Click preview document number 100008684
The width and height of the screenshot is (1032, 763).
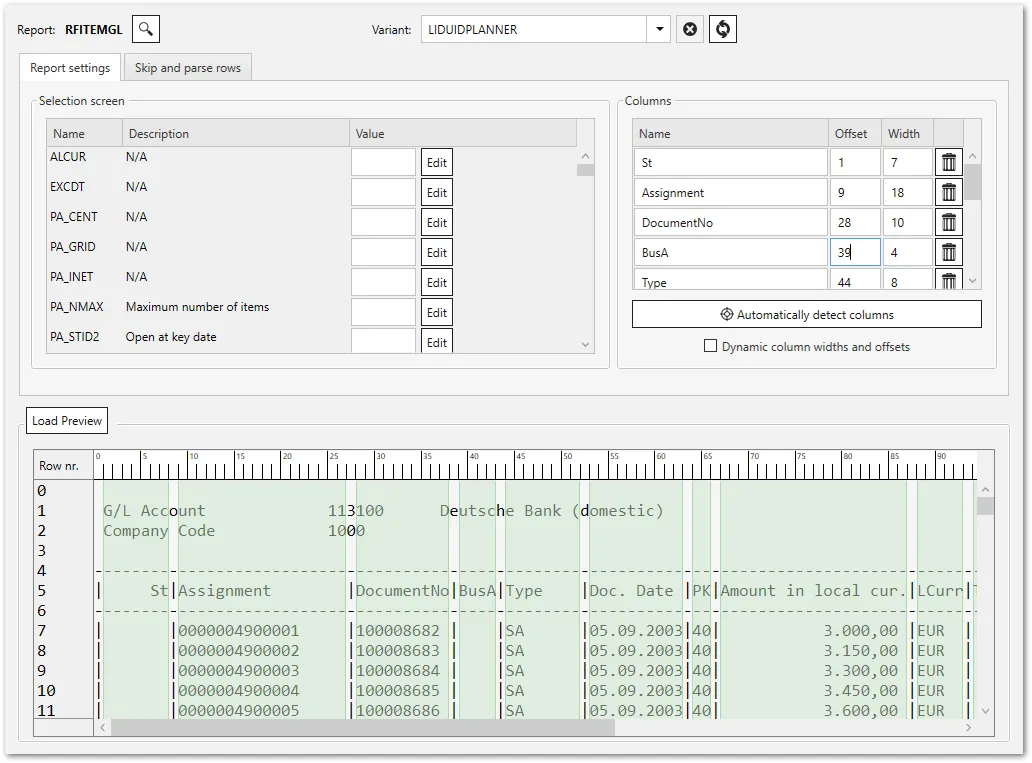tap(398, 671)
